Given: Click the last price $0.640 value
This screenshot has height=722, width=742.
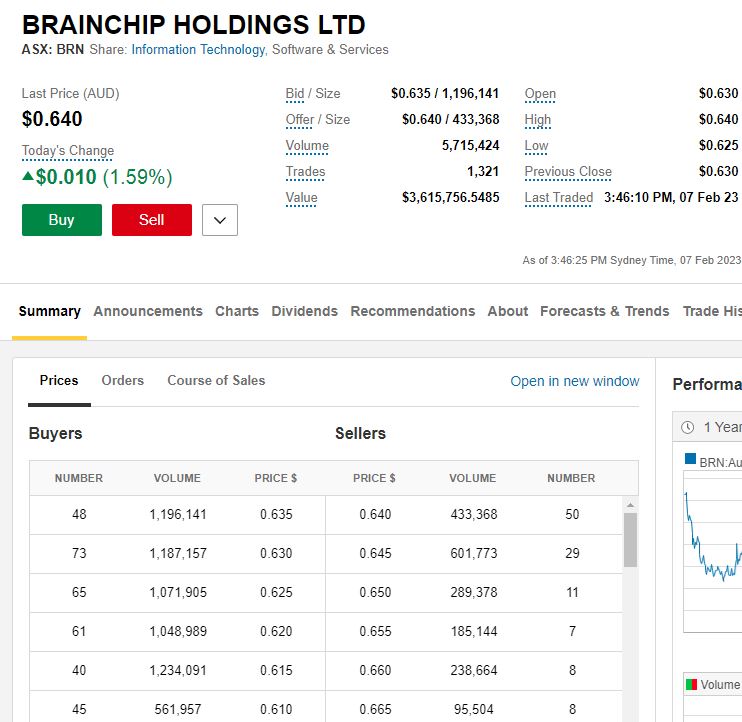Looking at the screenshot, I should tap(52, 119).
